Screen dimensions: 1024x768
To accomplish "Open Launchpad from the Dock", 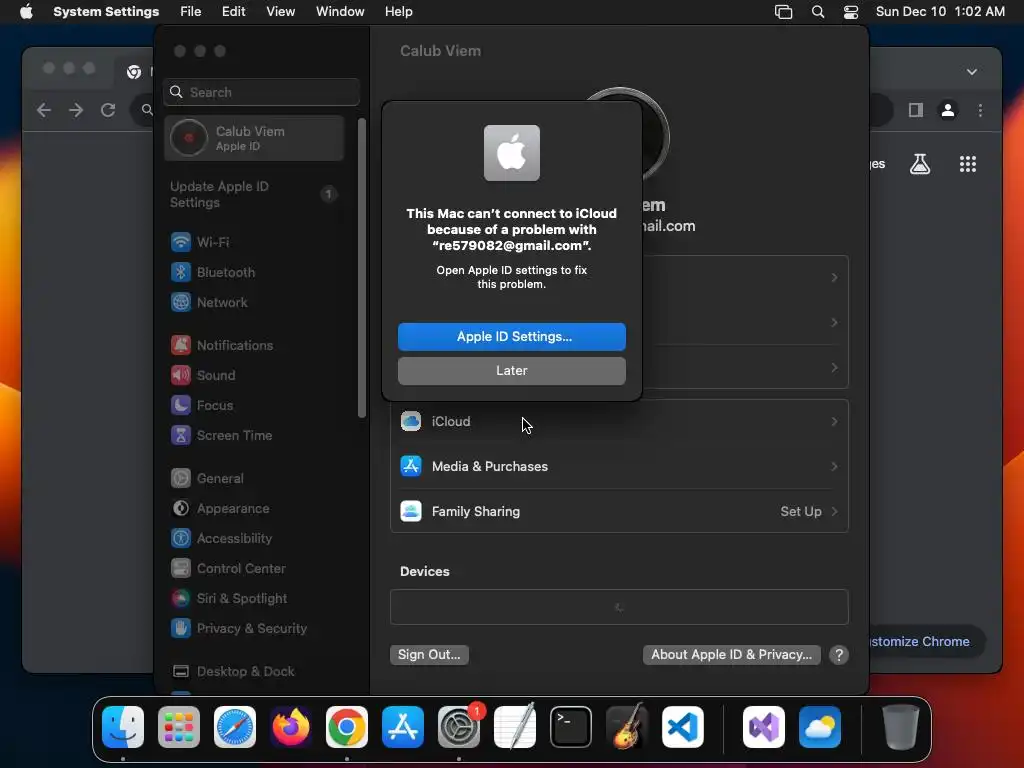I will (179, 727).
